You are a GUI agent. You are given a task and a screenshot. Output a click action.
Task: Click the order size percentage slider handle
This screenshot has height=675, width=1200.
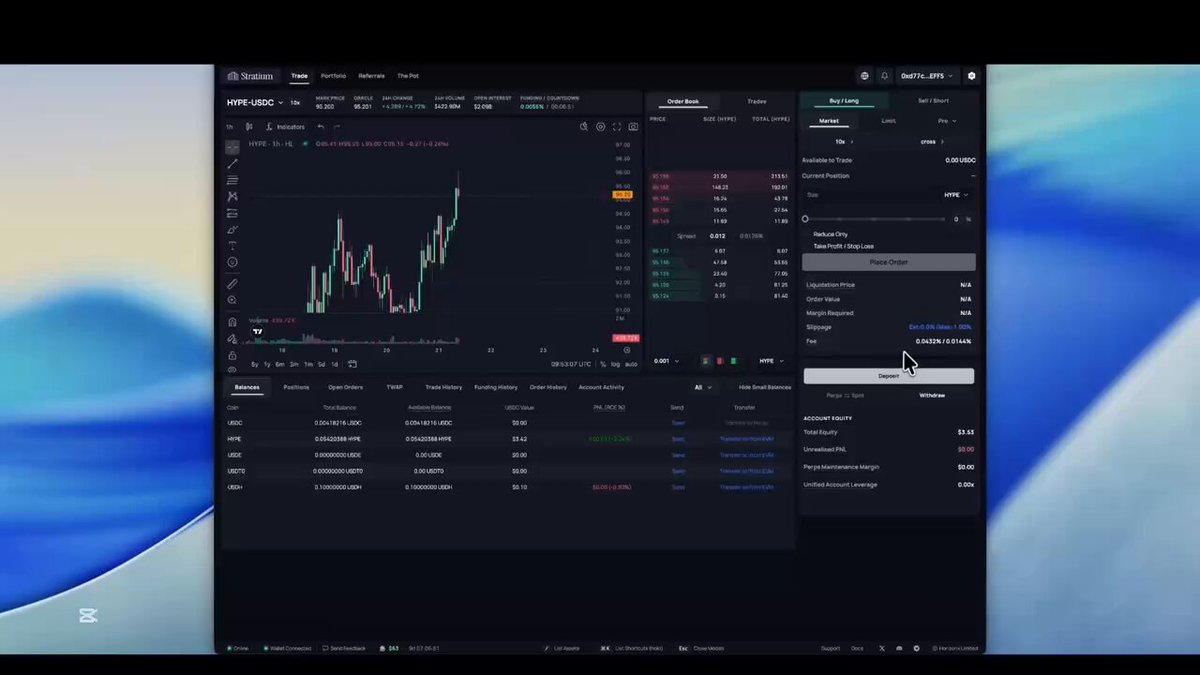(806, 219)
